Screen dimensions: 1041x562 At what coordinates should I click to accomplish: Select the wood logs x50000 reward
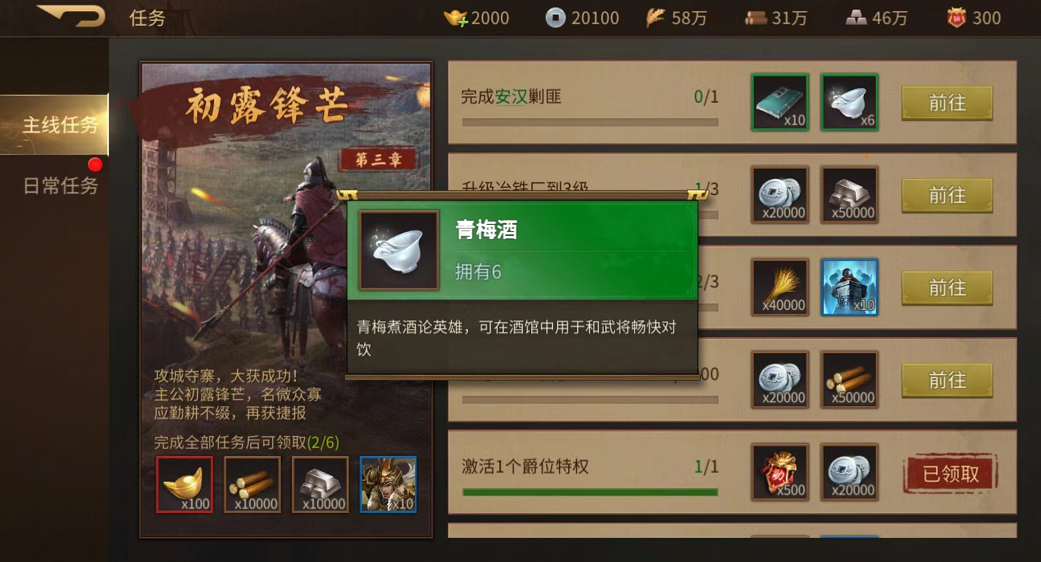pos(850,380)
